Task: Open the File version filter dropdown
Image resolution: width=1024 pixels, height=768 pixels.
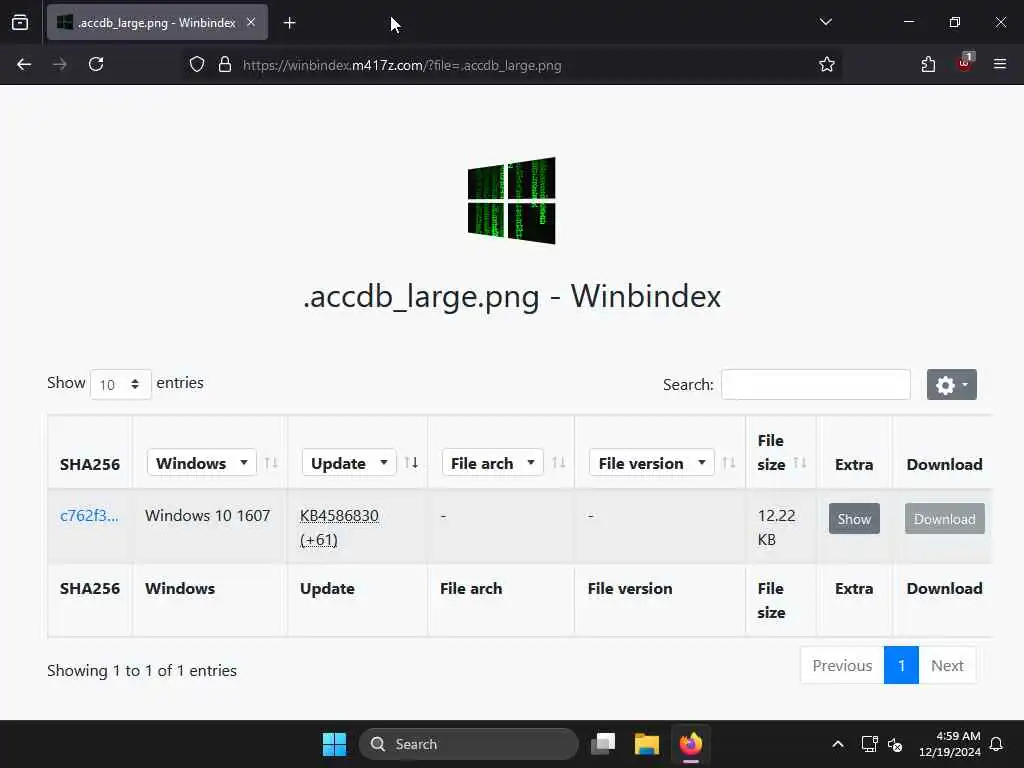Action: point(652,463)
